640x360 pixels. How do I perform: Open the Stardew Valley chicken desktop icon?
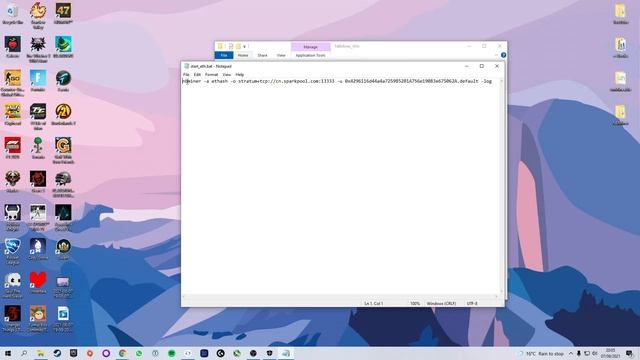click(x=38, y=16)
